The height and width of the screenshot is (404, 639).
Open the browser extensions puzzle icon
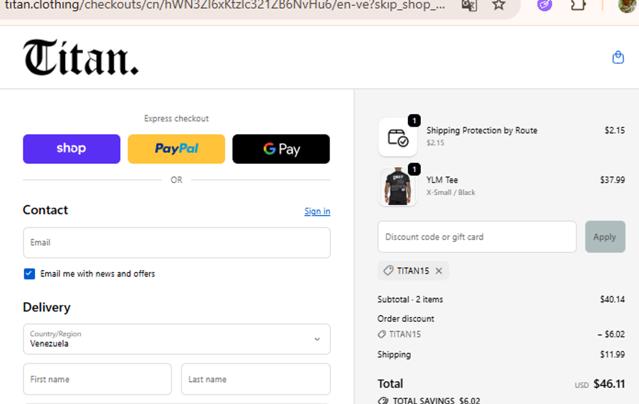pos(577,5)
